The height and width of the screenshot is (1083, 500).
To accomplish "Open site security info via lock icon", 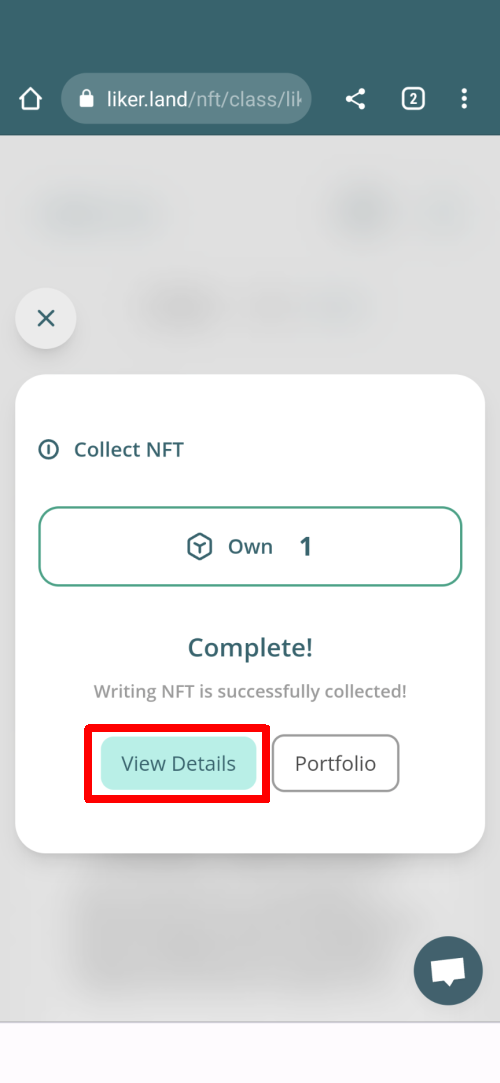I will point(86,99).
